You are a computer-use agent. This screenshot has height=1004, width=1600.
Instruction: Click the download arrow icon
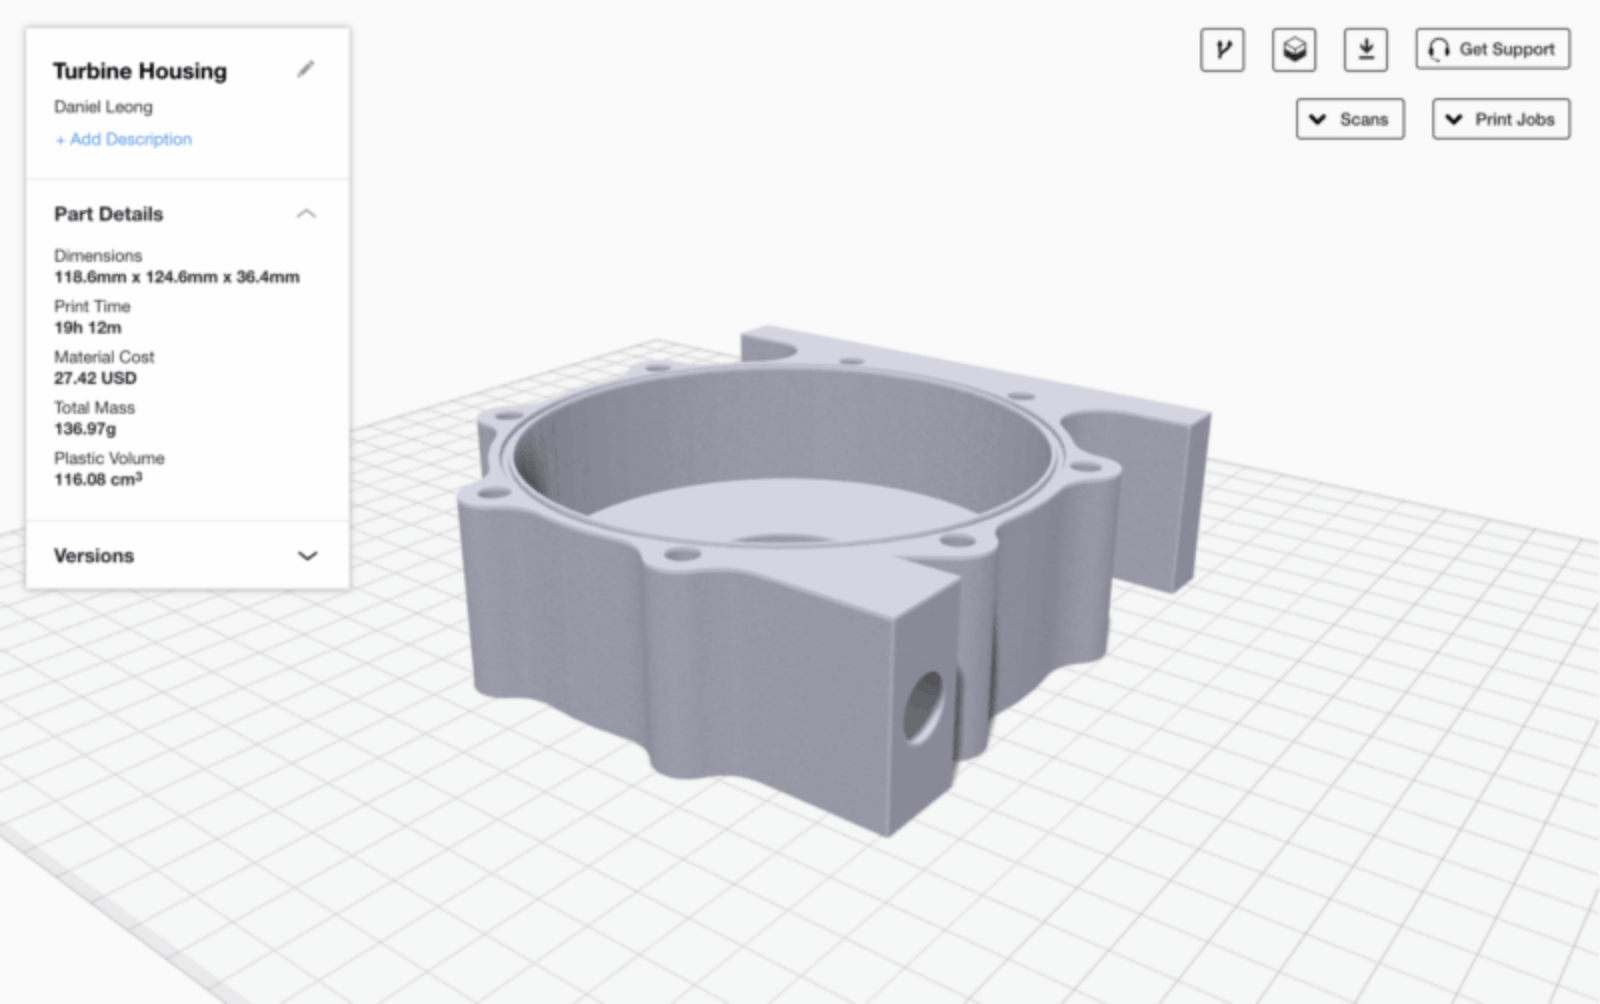pyautogui.click(x=1366, y=49)
